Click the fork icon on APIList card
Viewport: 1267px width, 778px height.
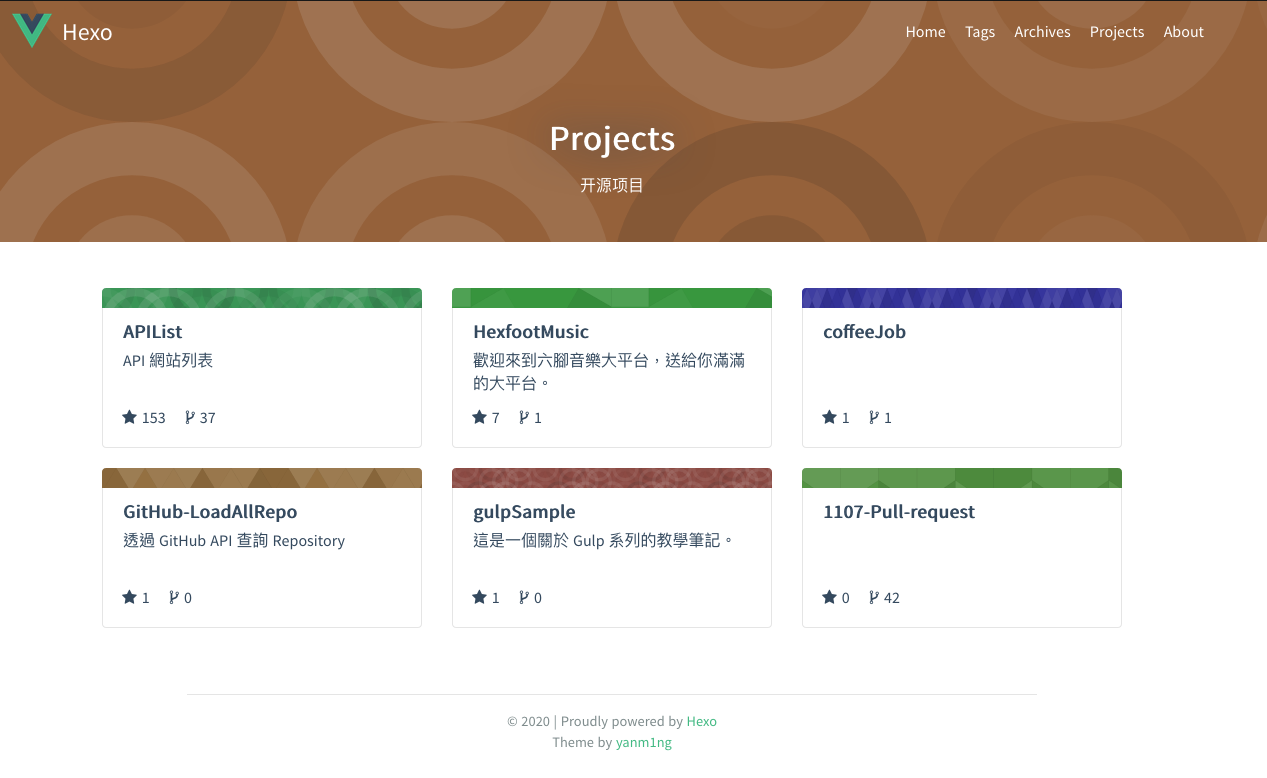[x=190, y=417]
